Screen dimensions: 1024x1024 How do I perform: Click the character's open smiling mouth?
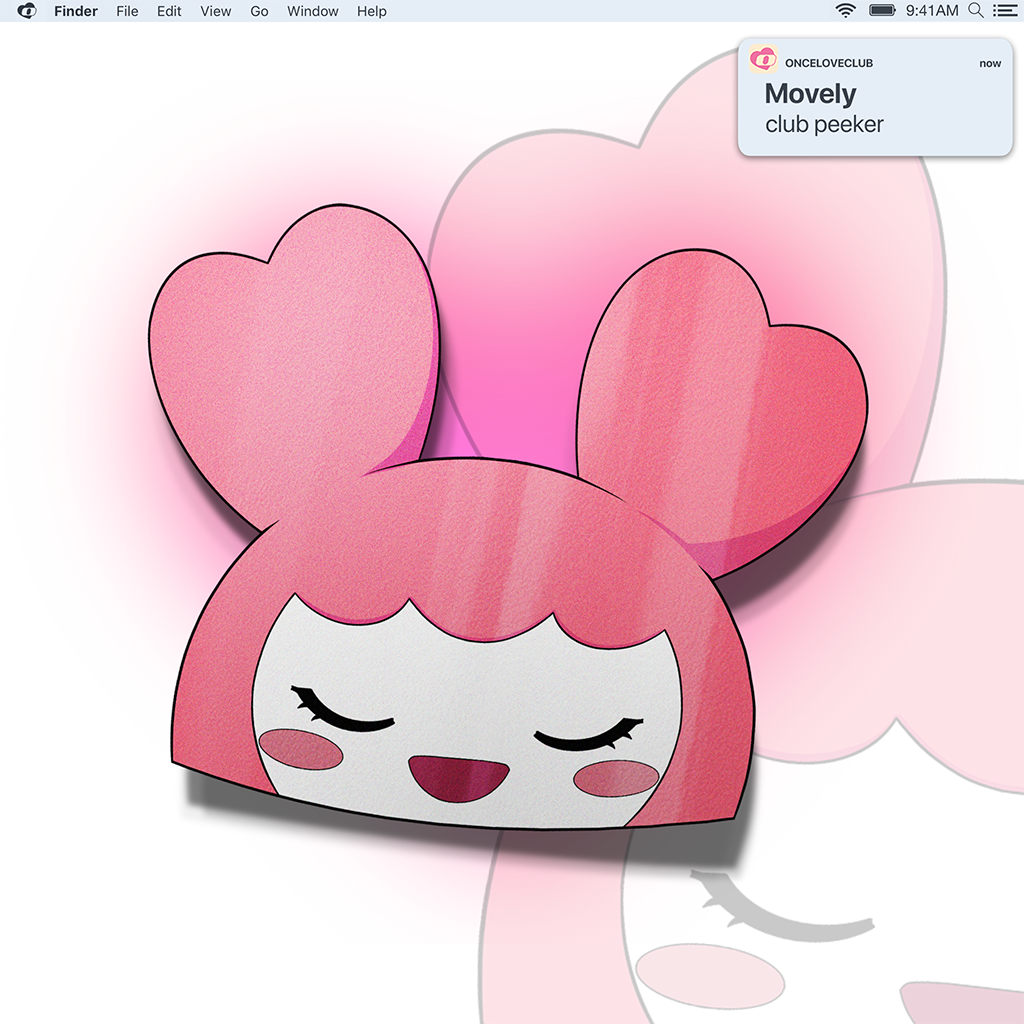[458, 777]
